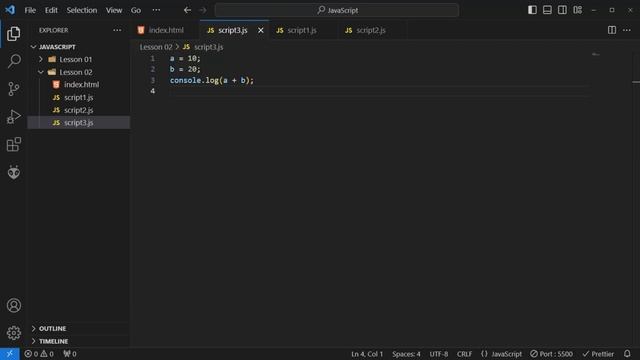Open editor More Actions ellipsis
The height and width of the screenshot is (360, 640).
[x=627, y=30]
